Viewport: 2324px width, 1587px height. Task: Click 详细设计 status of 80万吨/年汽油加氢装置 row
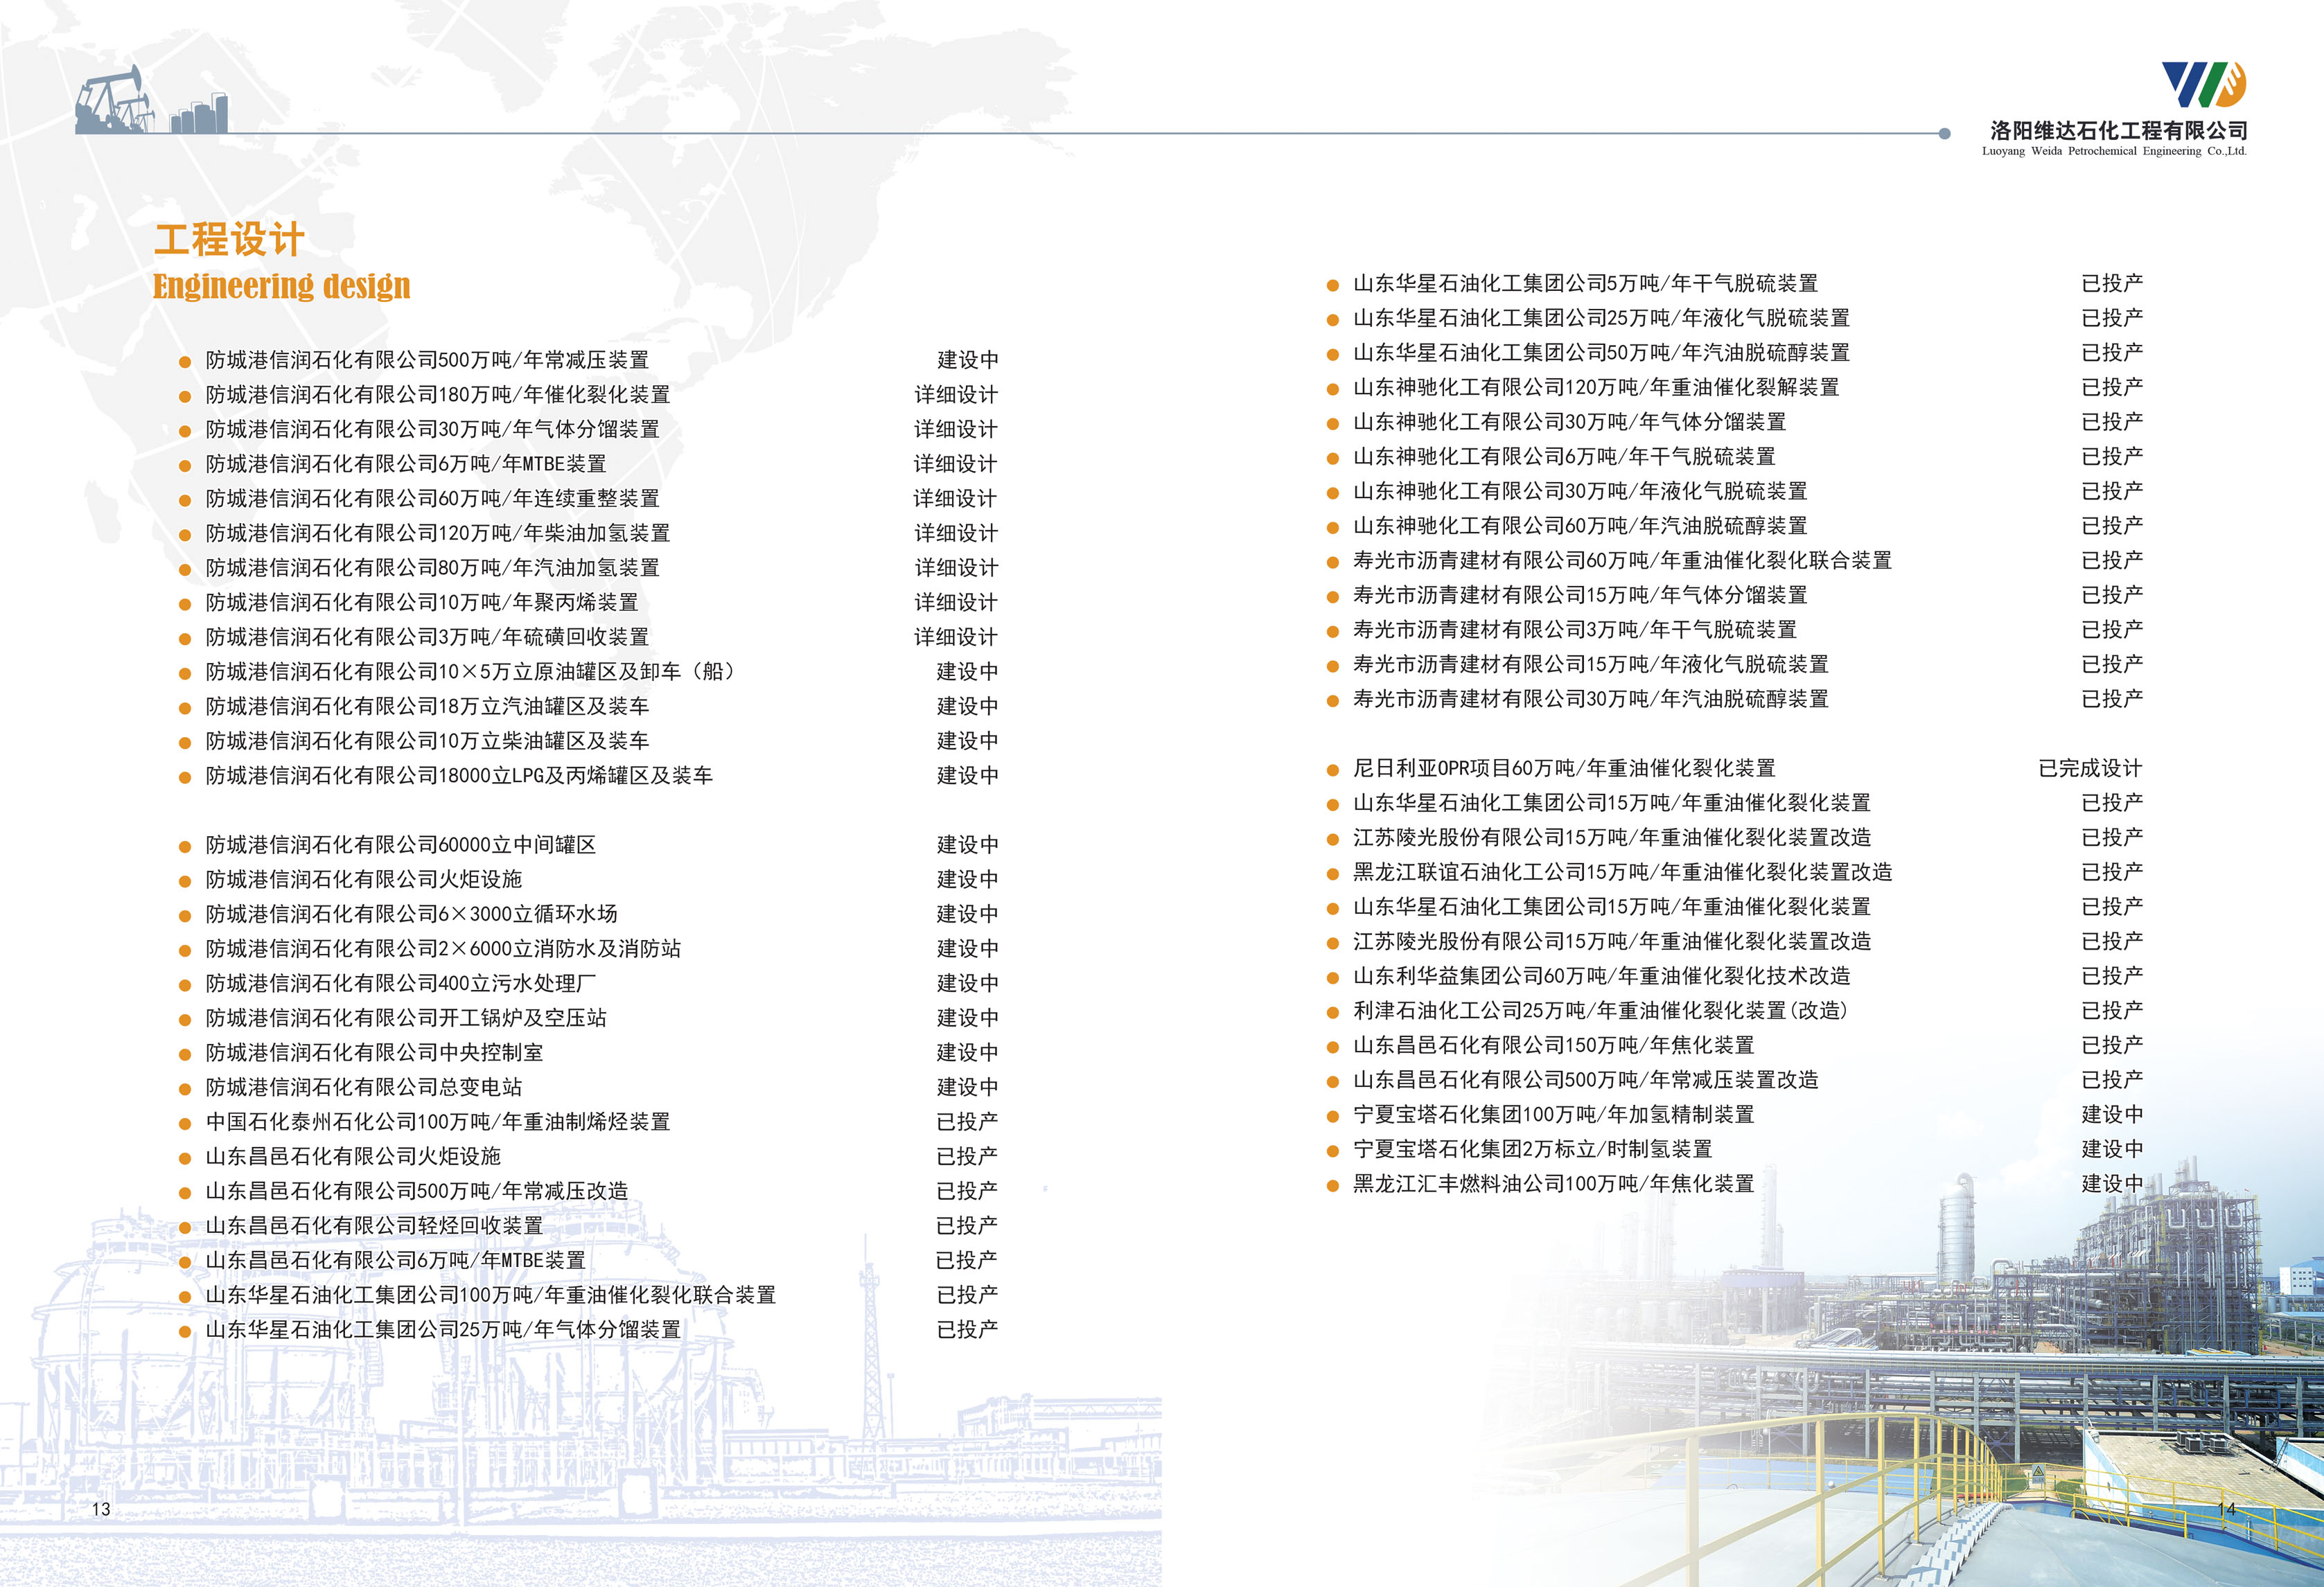pyautogui.click(x=956, y=568)
